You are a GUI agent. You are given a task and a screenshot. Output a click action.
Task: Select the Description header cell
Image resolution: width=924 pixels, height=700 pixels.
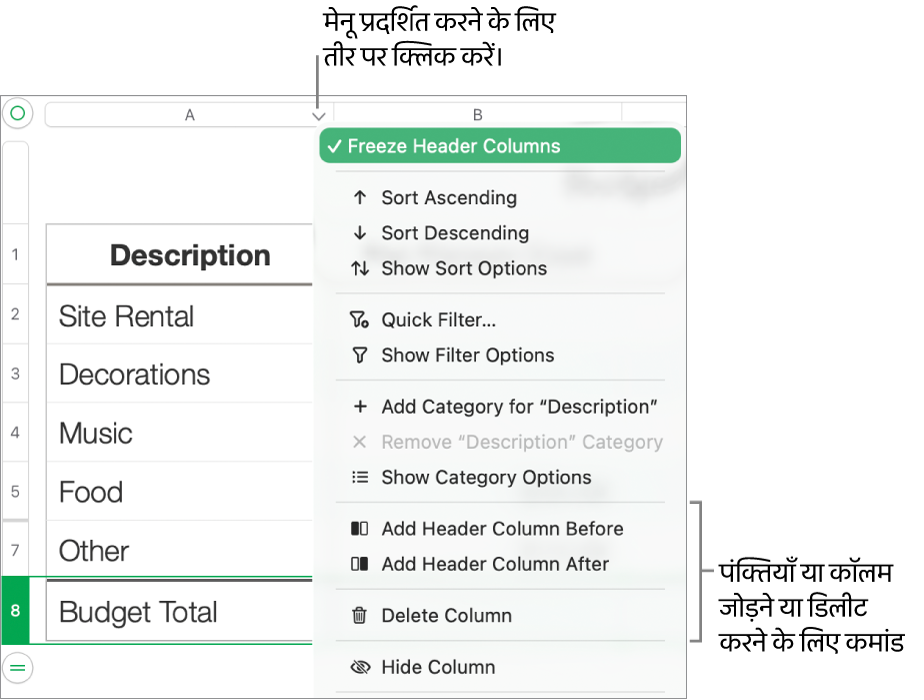(190, 255)
